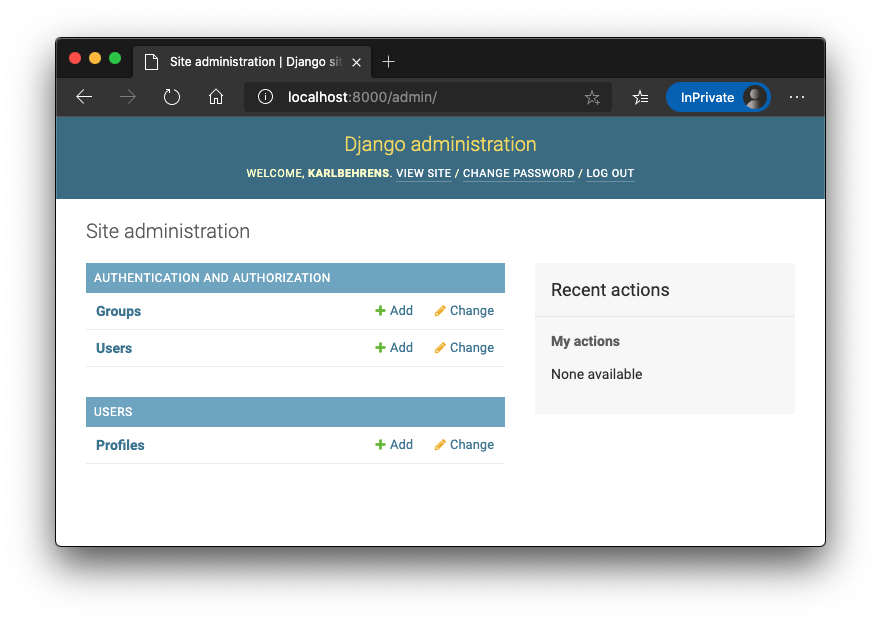Click the VIEW SITE link
This screenshot has width=881, height=620.
(424, 173)
